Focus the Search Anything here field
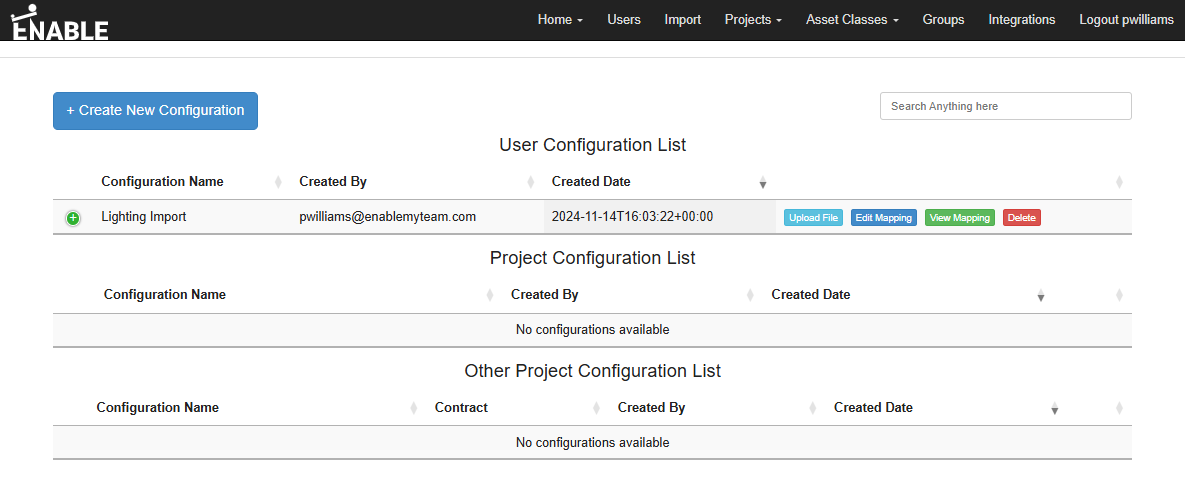The height and width of the screenshot is (492, 1185). point(1005,106)
